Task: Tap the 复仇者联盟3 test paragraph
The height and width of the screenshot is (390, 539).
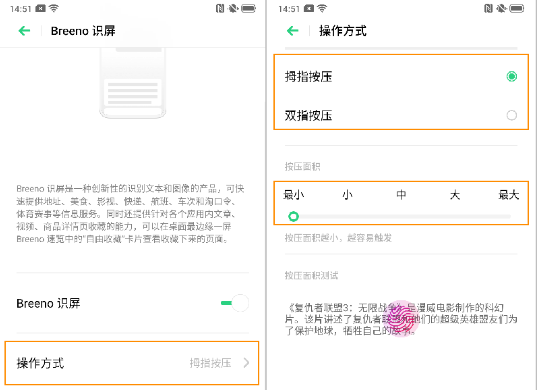Action: click(401, 319)
